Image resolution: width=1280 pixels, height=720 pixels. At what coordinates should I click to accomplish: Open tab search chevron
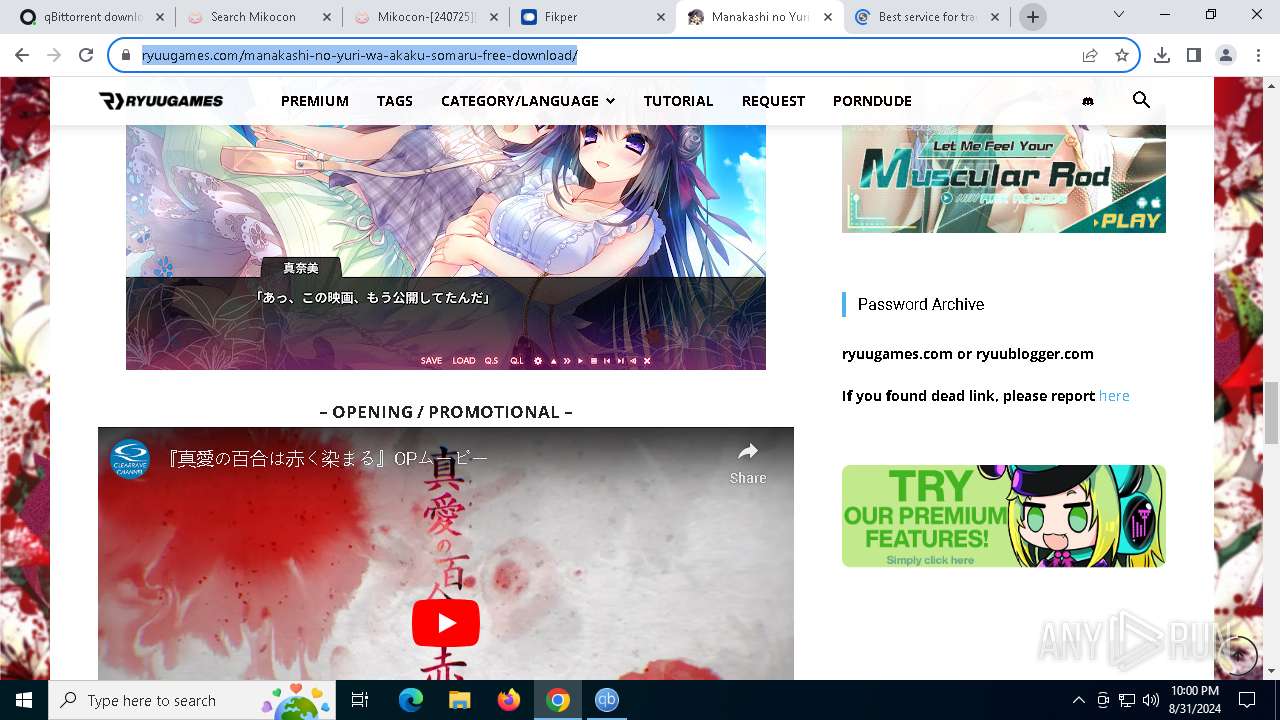point(1119,15)
